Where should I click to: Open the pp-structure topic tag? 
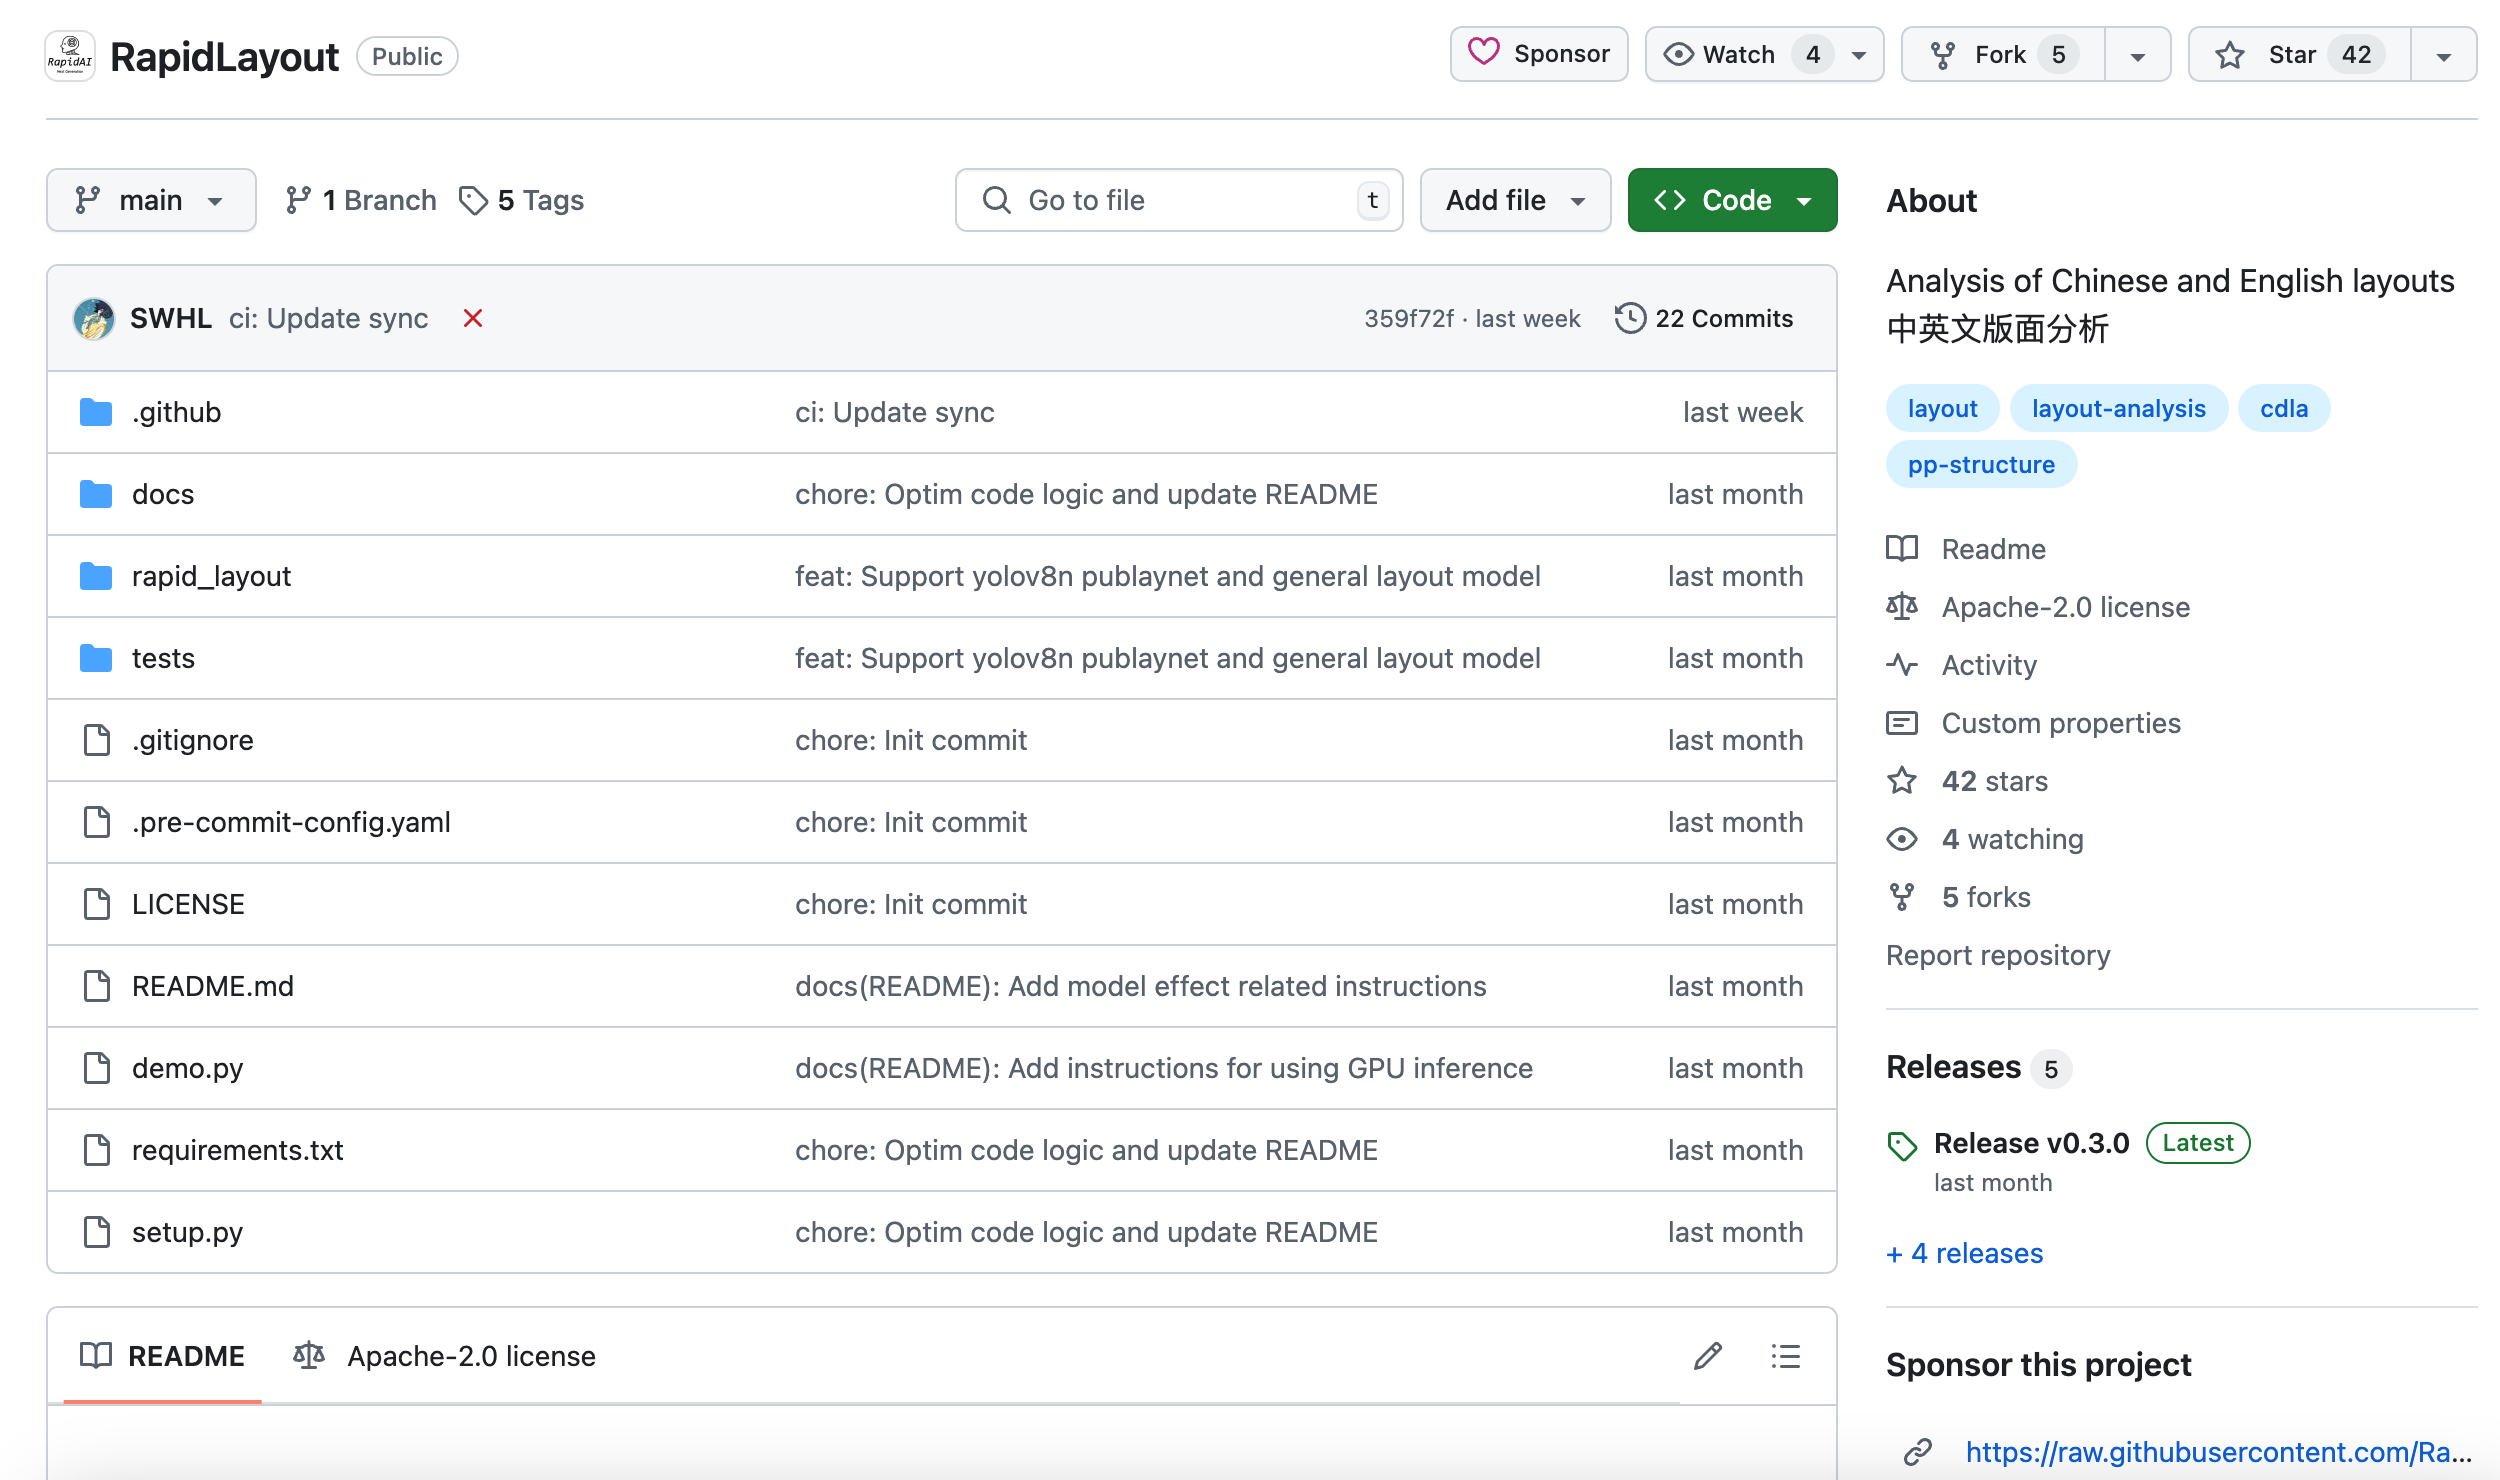point(1981,464)
